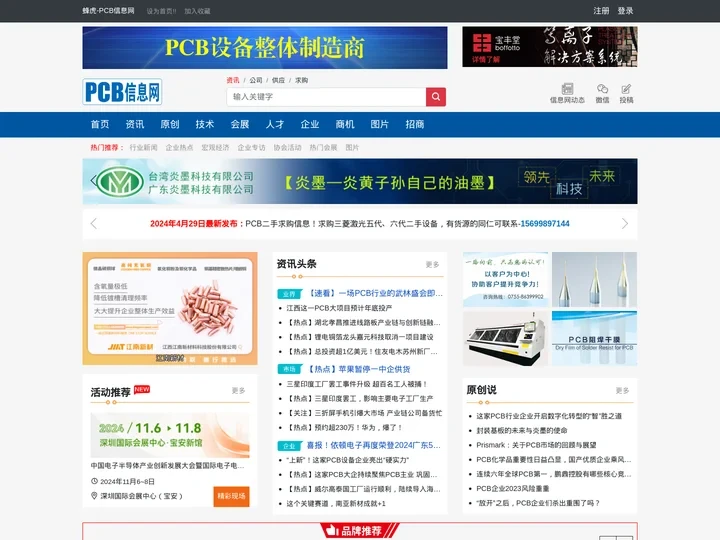This screenshot has height=540, width=720.
Task: Click the orange 精彩现场 button
Action: click(x=231, y=496)
